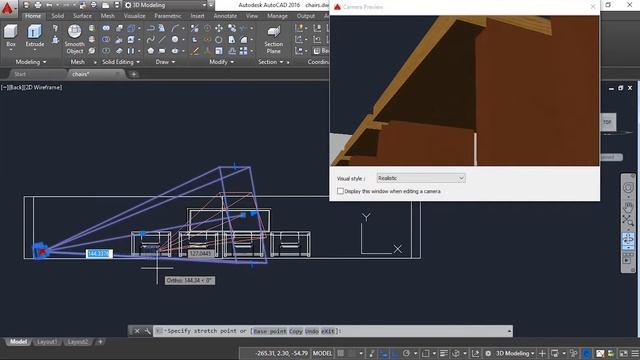Click the solid Union icon in Solid Editing
Screen dimensions: 640x360
106,28
